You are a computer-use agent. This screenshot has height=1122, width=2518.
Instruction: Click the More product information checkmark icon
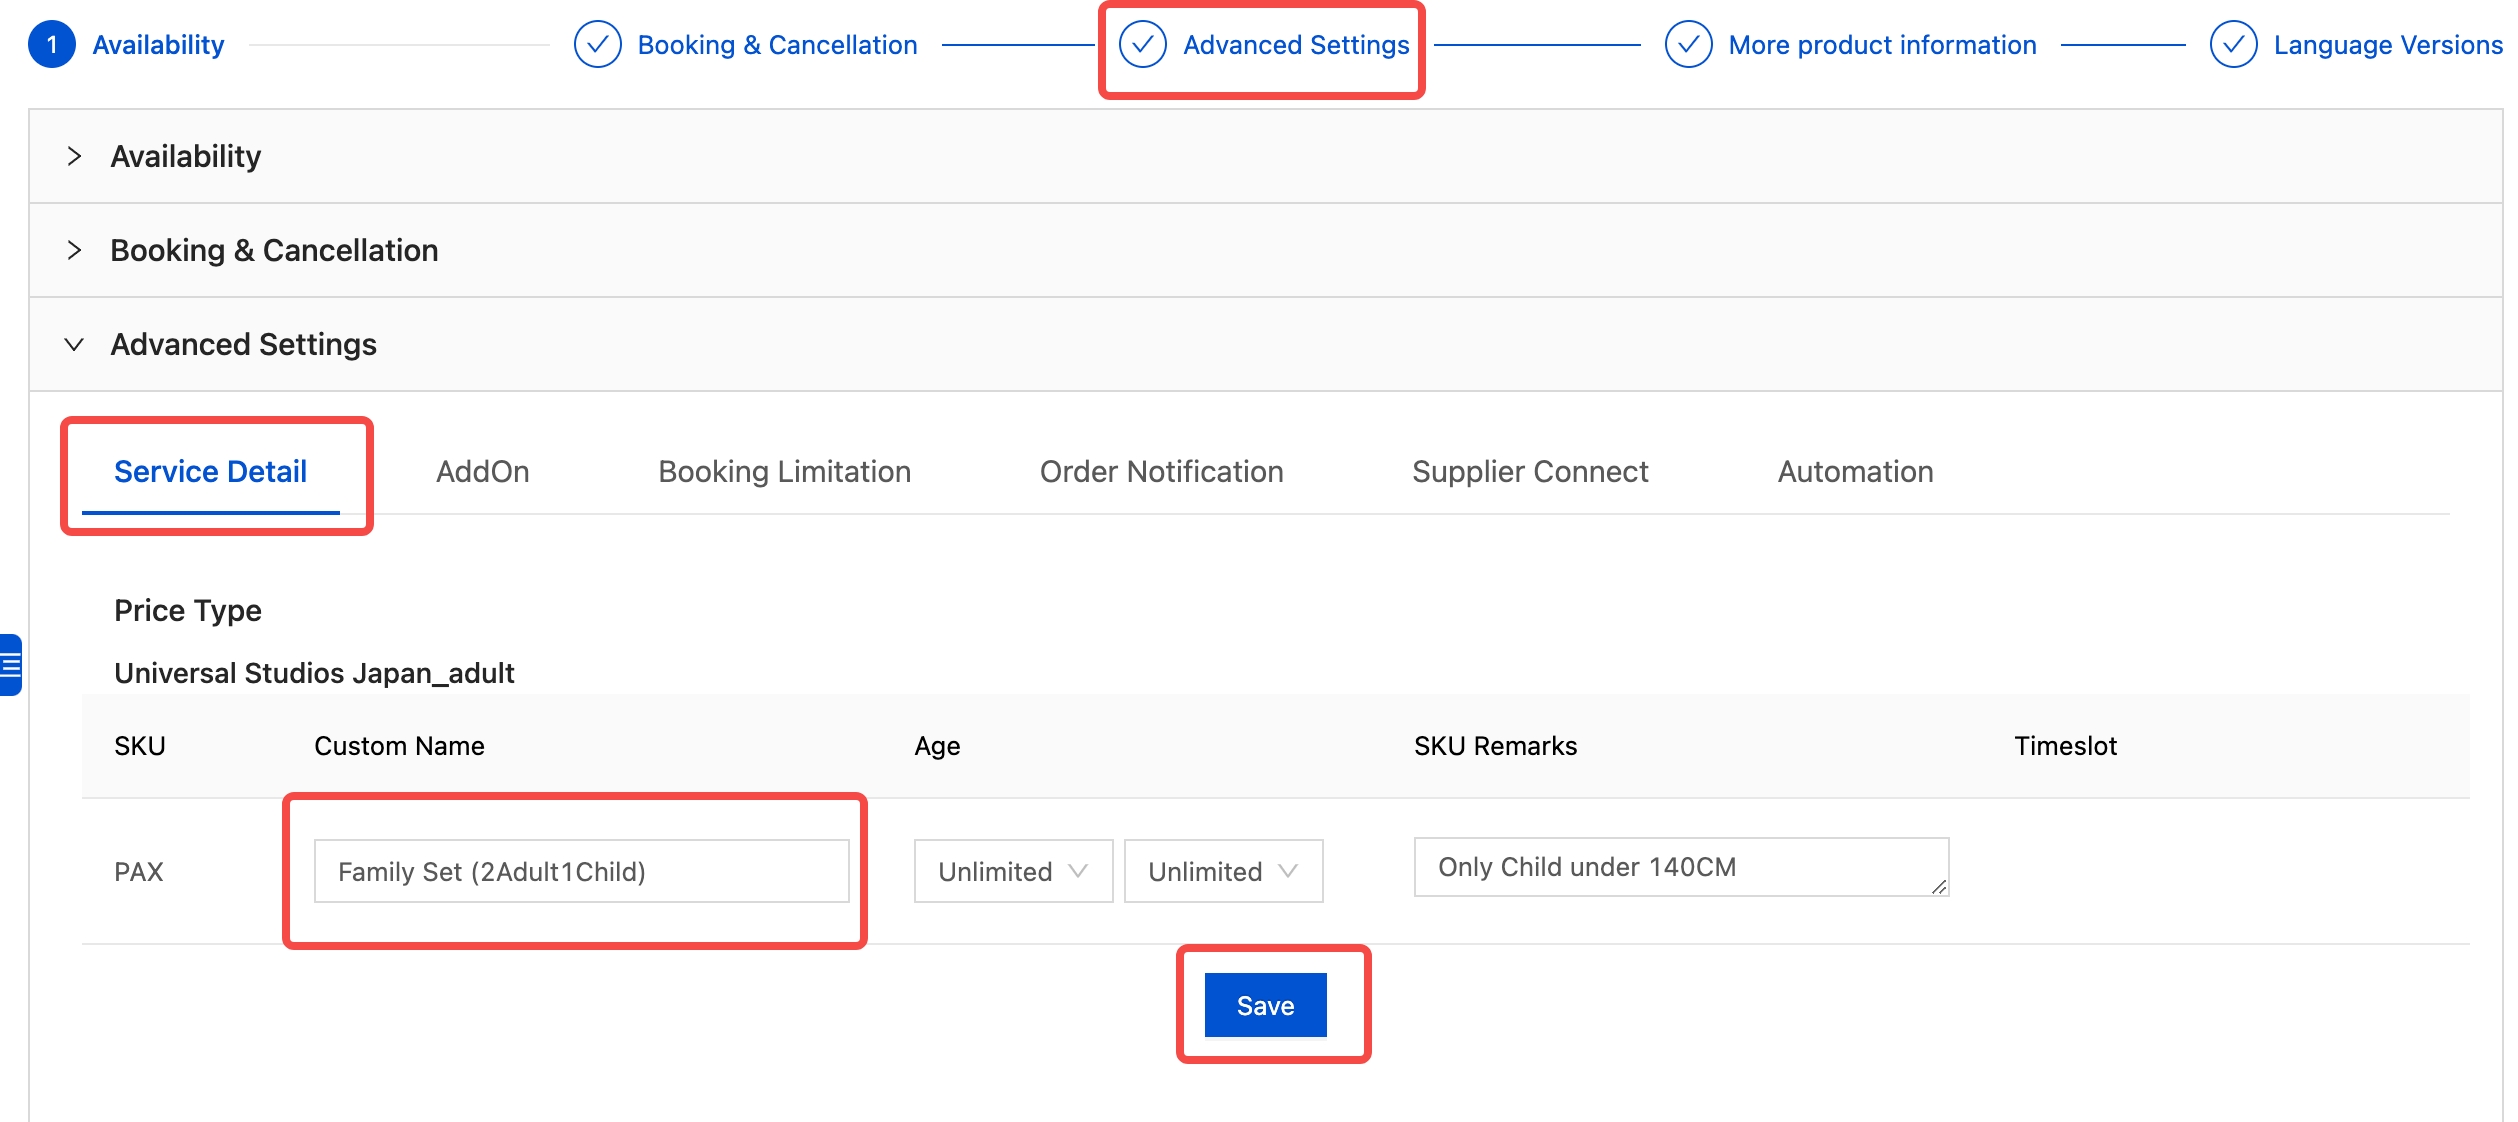click(x=1688, y=45)
